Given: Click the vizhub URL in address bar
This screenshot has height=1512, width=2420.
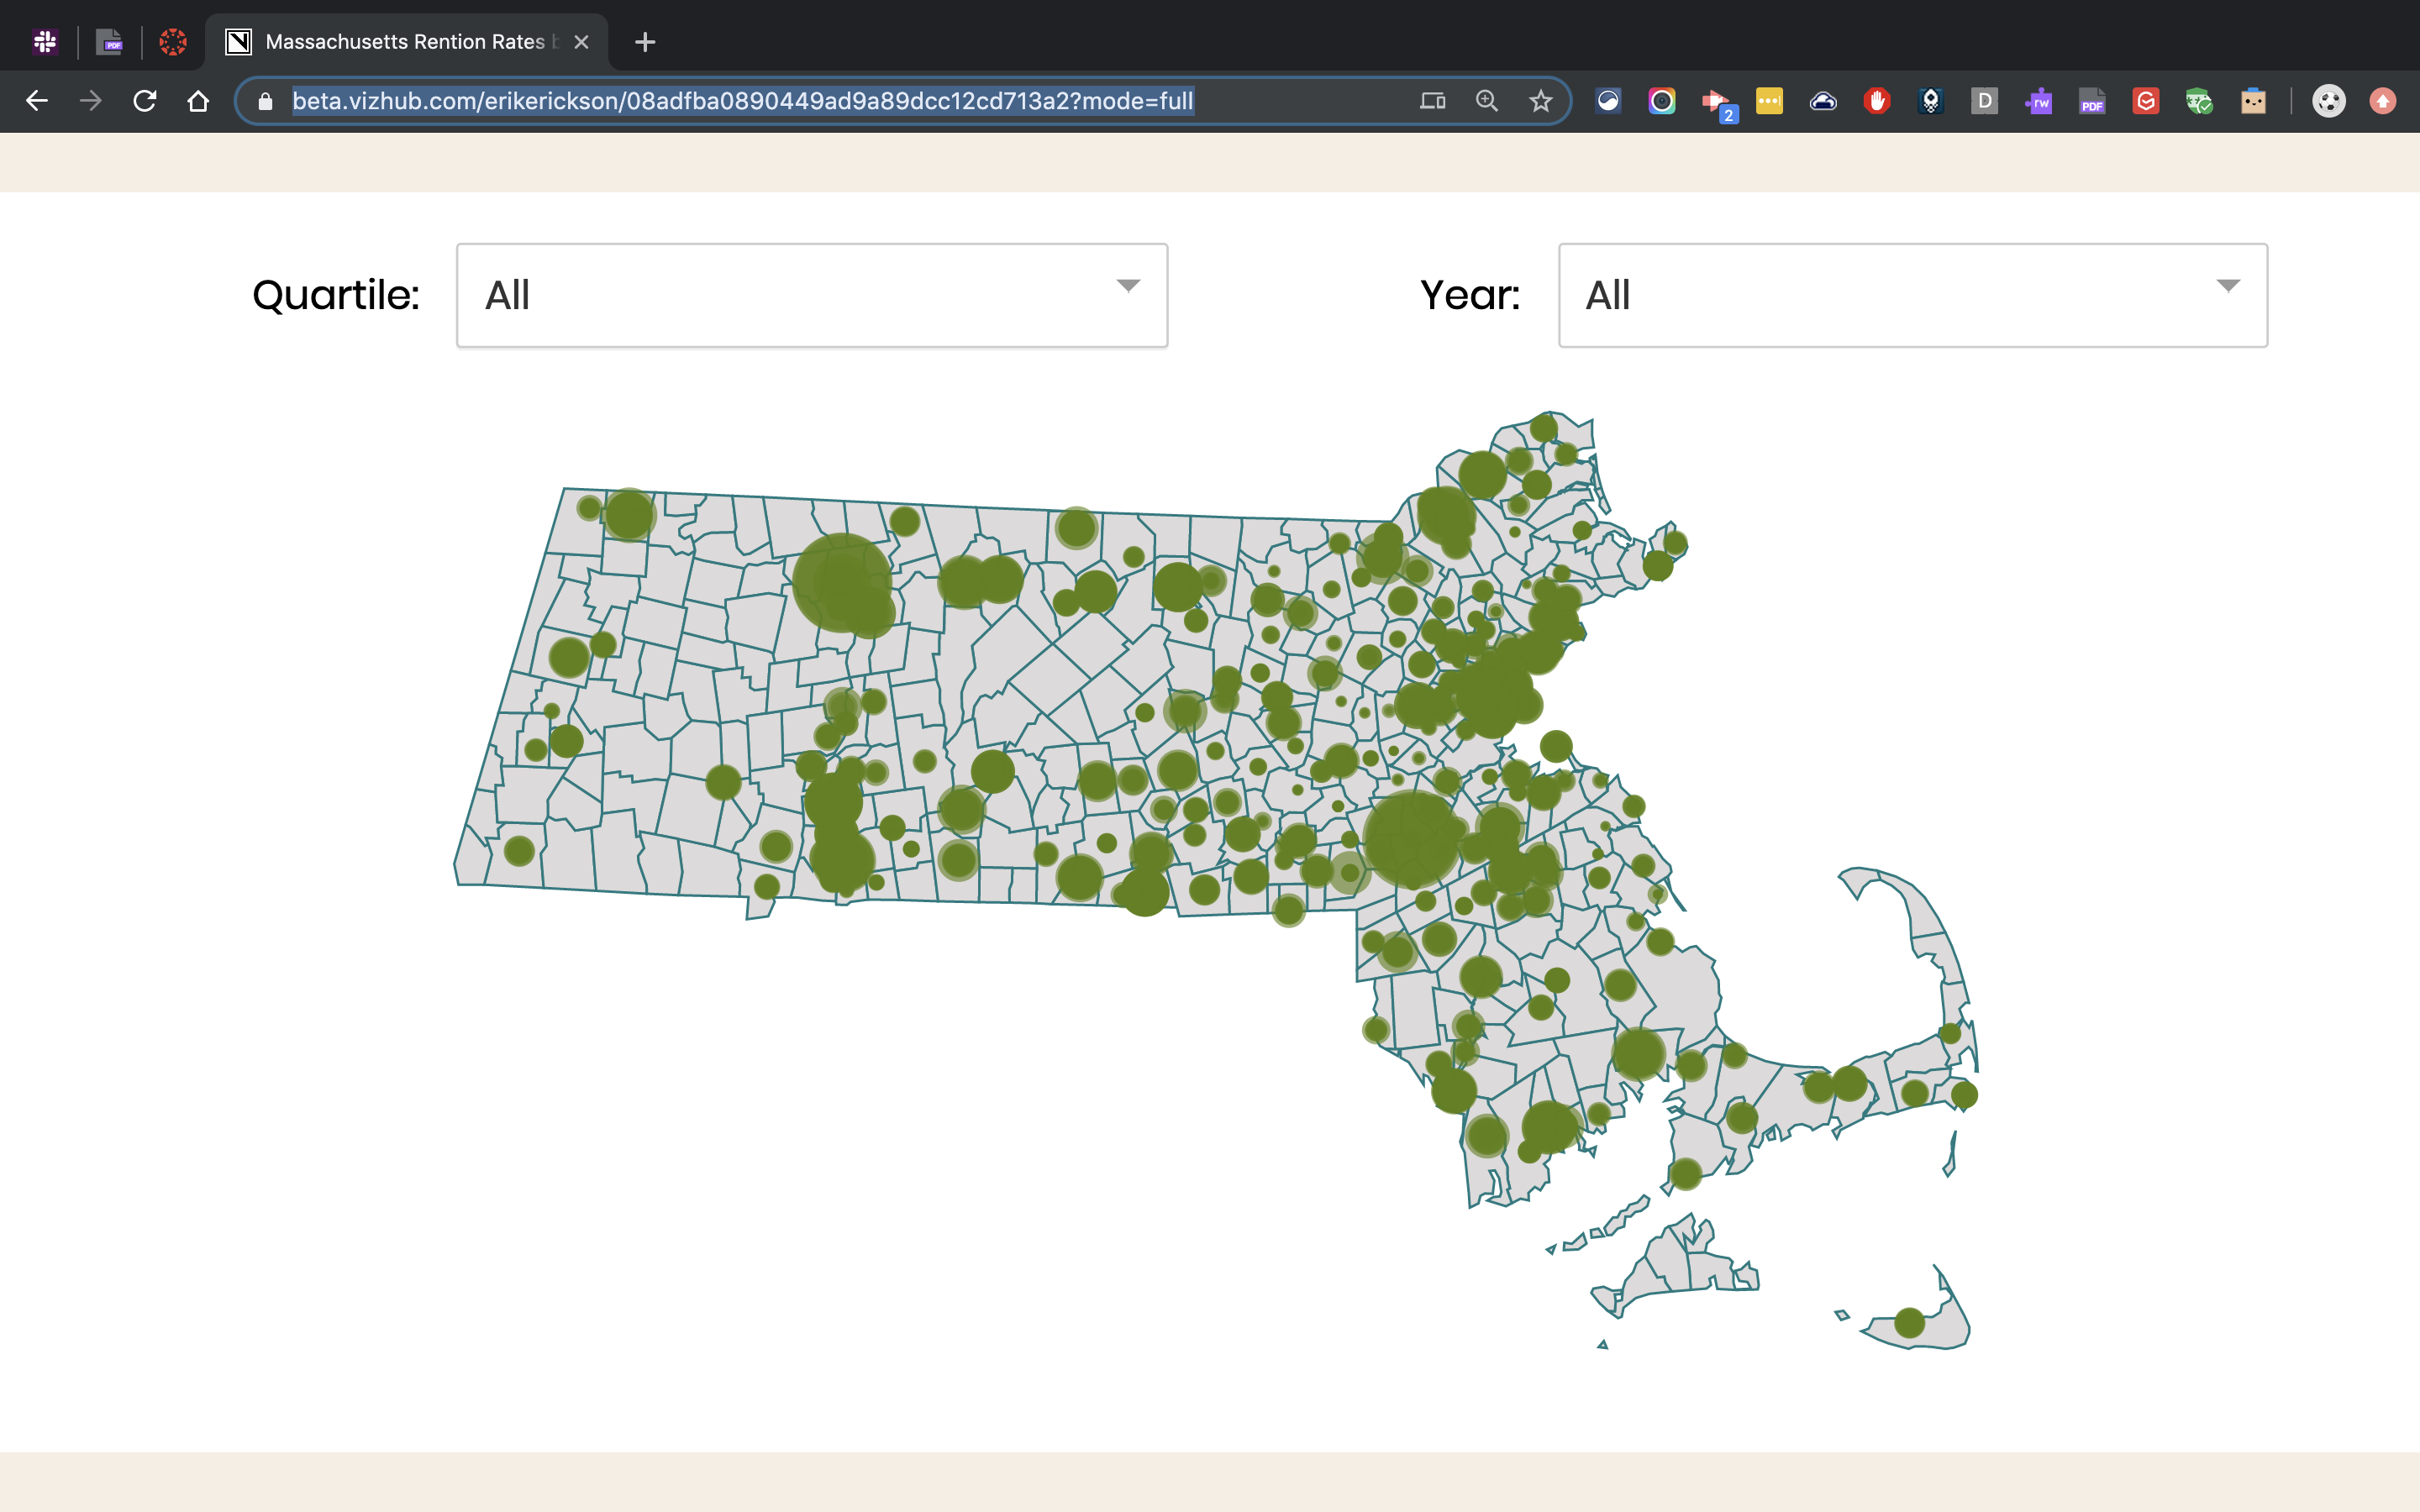Looking at the screenshot, I should [x=742, y=101].
